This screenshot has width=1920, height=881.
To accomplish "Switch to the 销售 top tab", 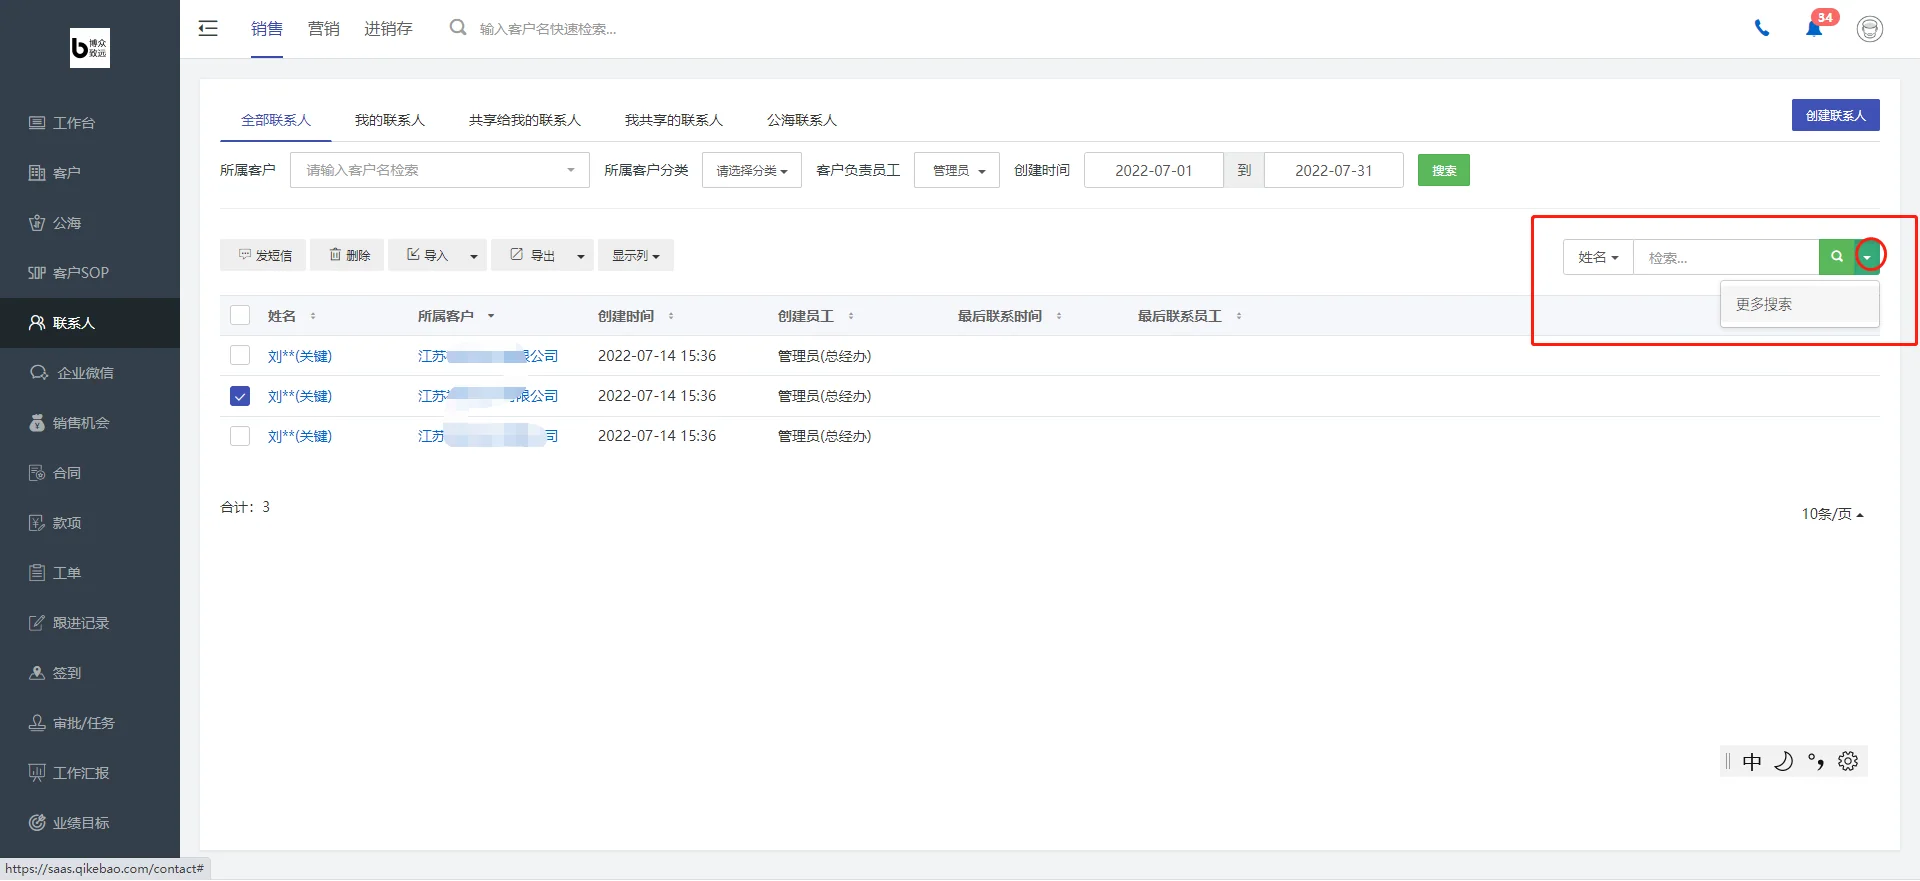I will [x=267, y=28].
